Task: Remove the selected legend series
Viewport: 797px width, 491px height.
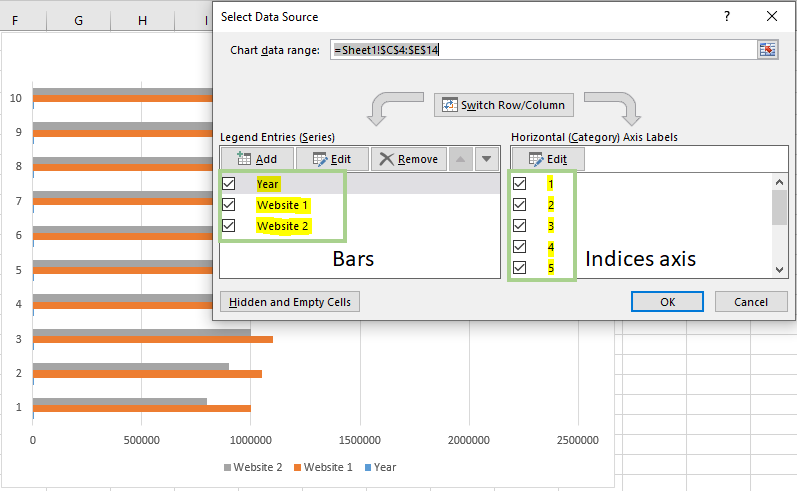Action: [x=407, y=159]
